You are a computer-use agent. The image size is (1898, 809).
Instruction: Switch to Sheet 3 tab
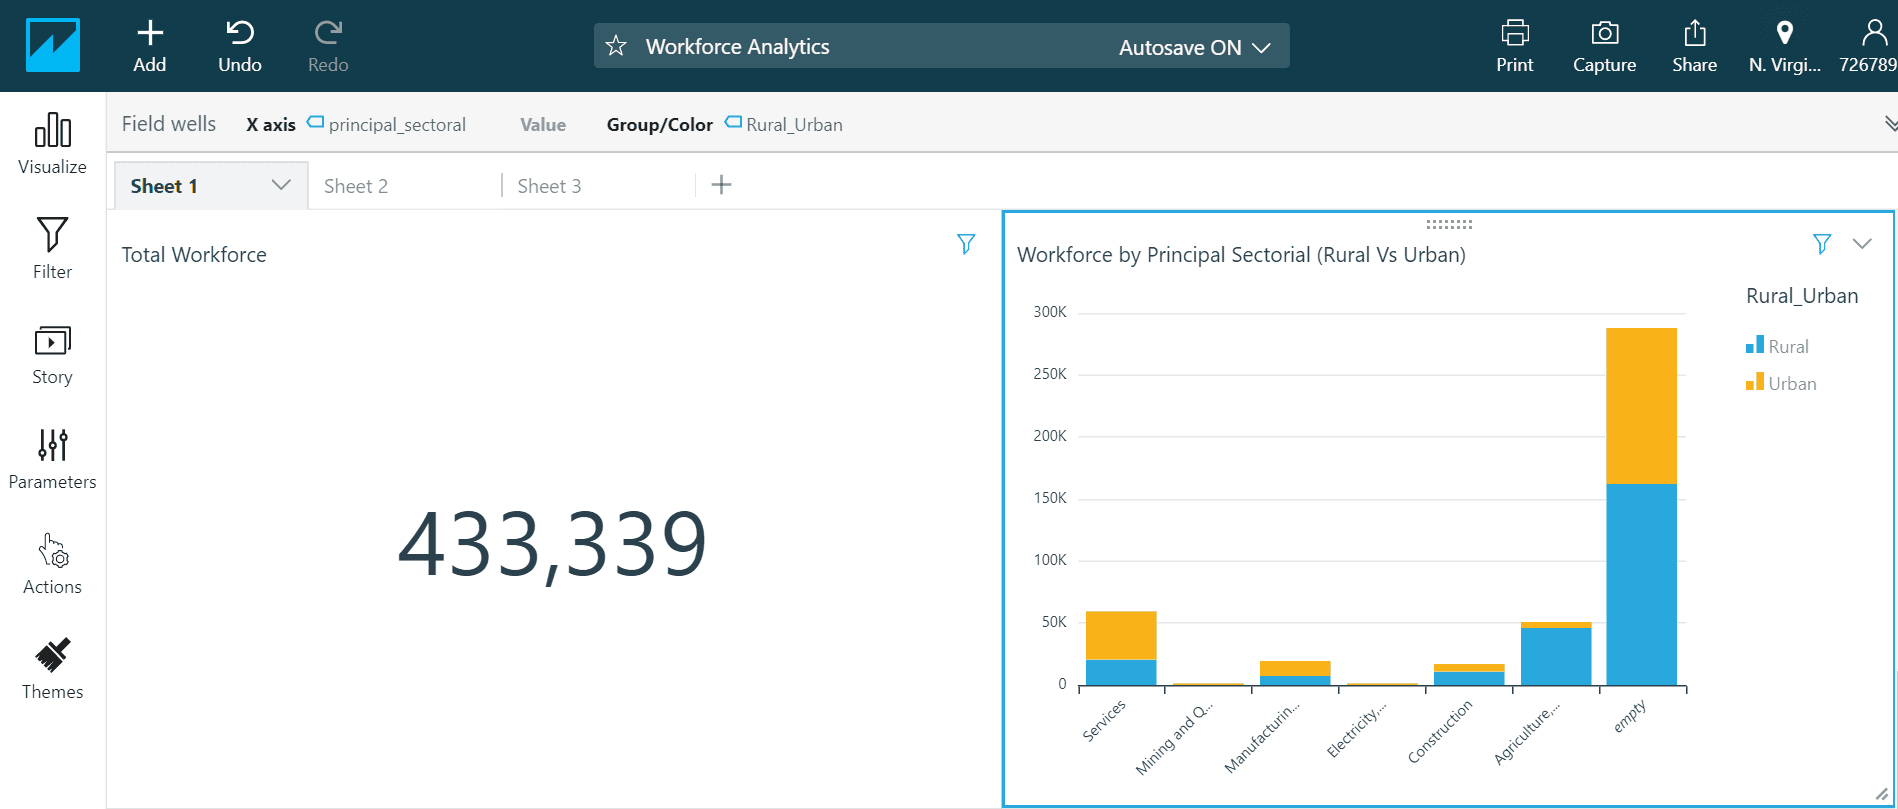point(549,186)
